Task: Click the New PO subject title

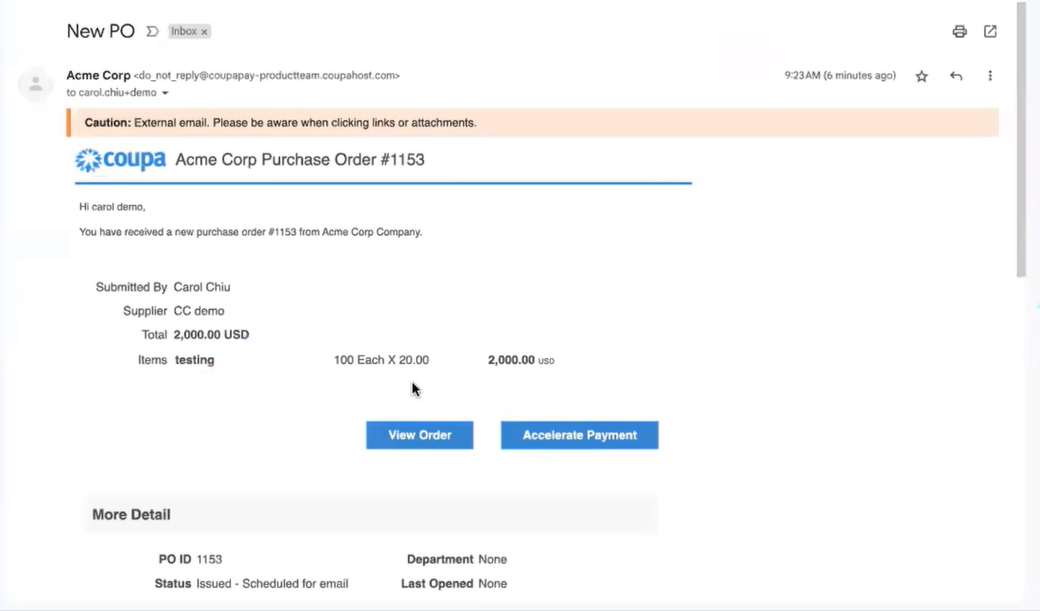Action: pos(100,31)
